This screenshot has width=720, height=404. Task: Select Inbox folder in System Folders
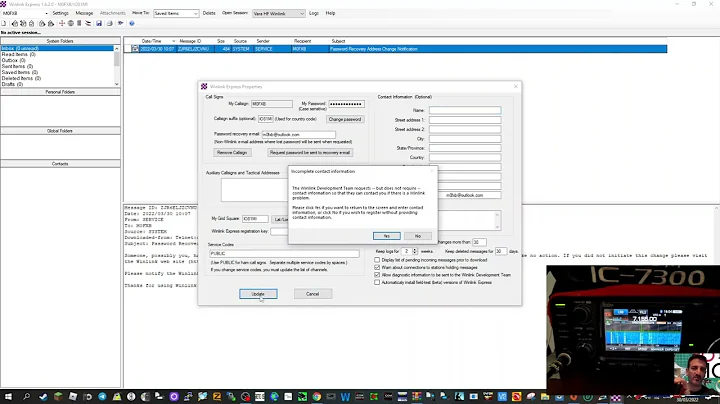(57, 48)
